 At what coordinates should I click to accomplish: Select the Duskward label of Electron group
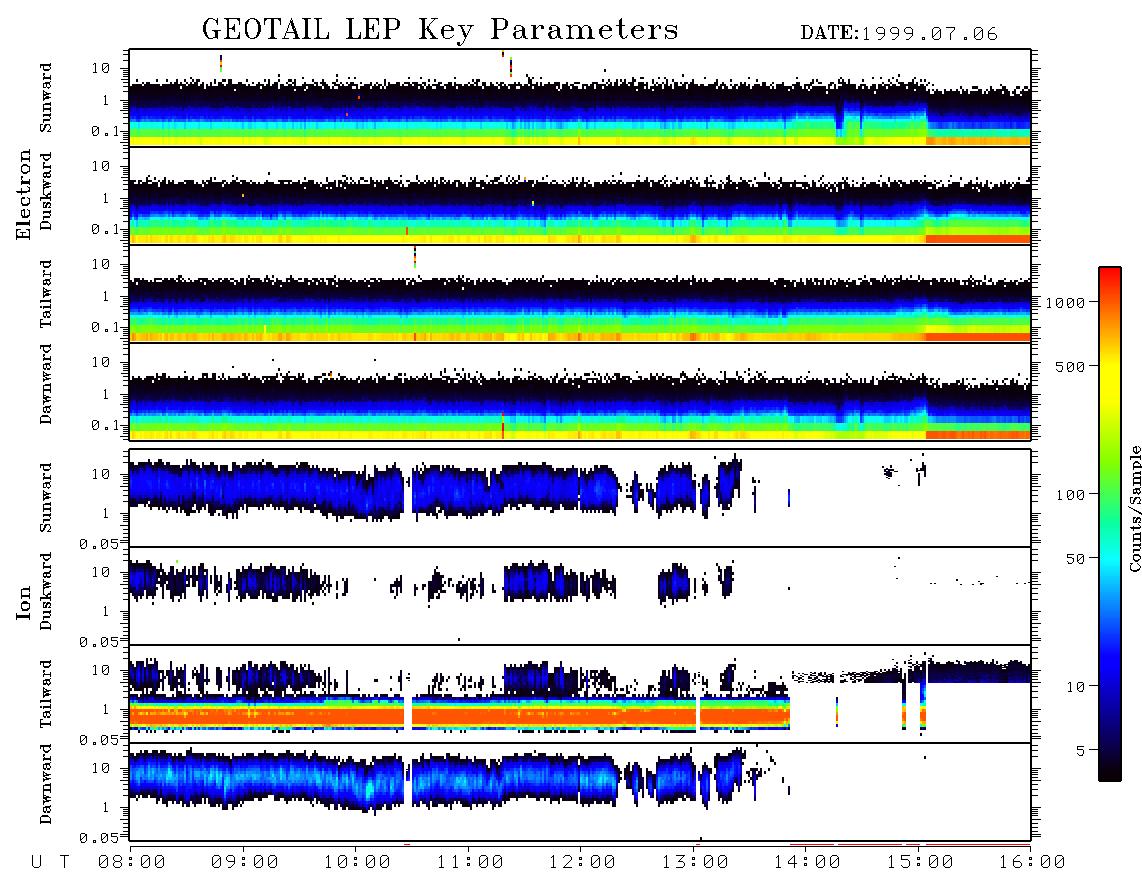[46, 191]
